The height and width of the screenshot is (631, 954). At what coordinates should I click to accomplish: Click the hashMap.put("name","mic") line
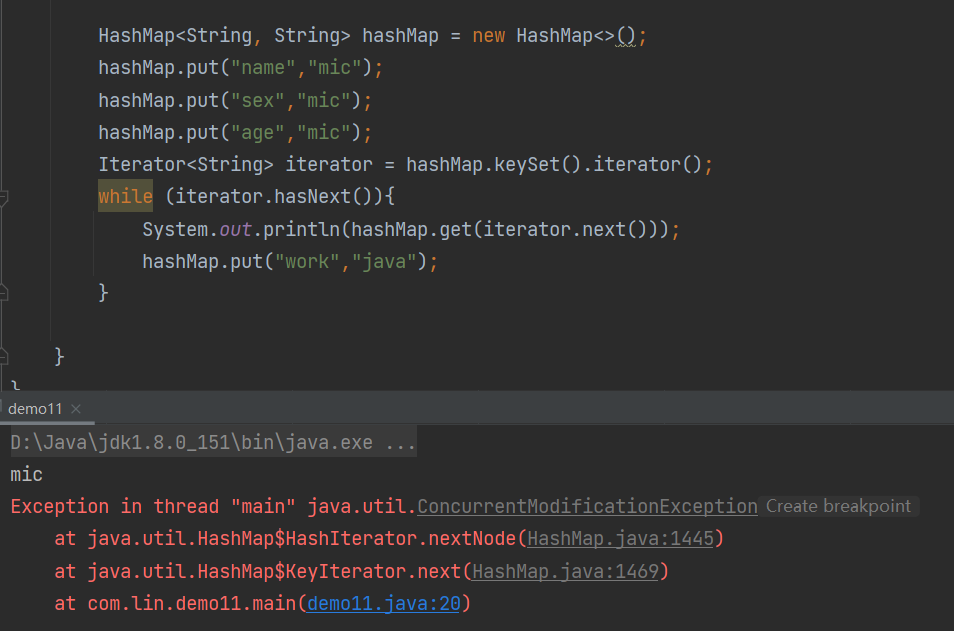[240, 68]
